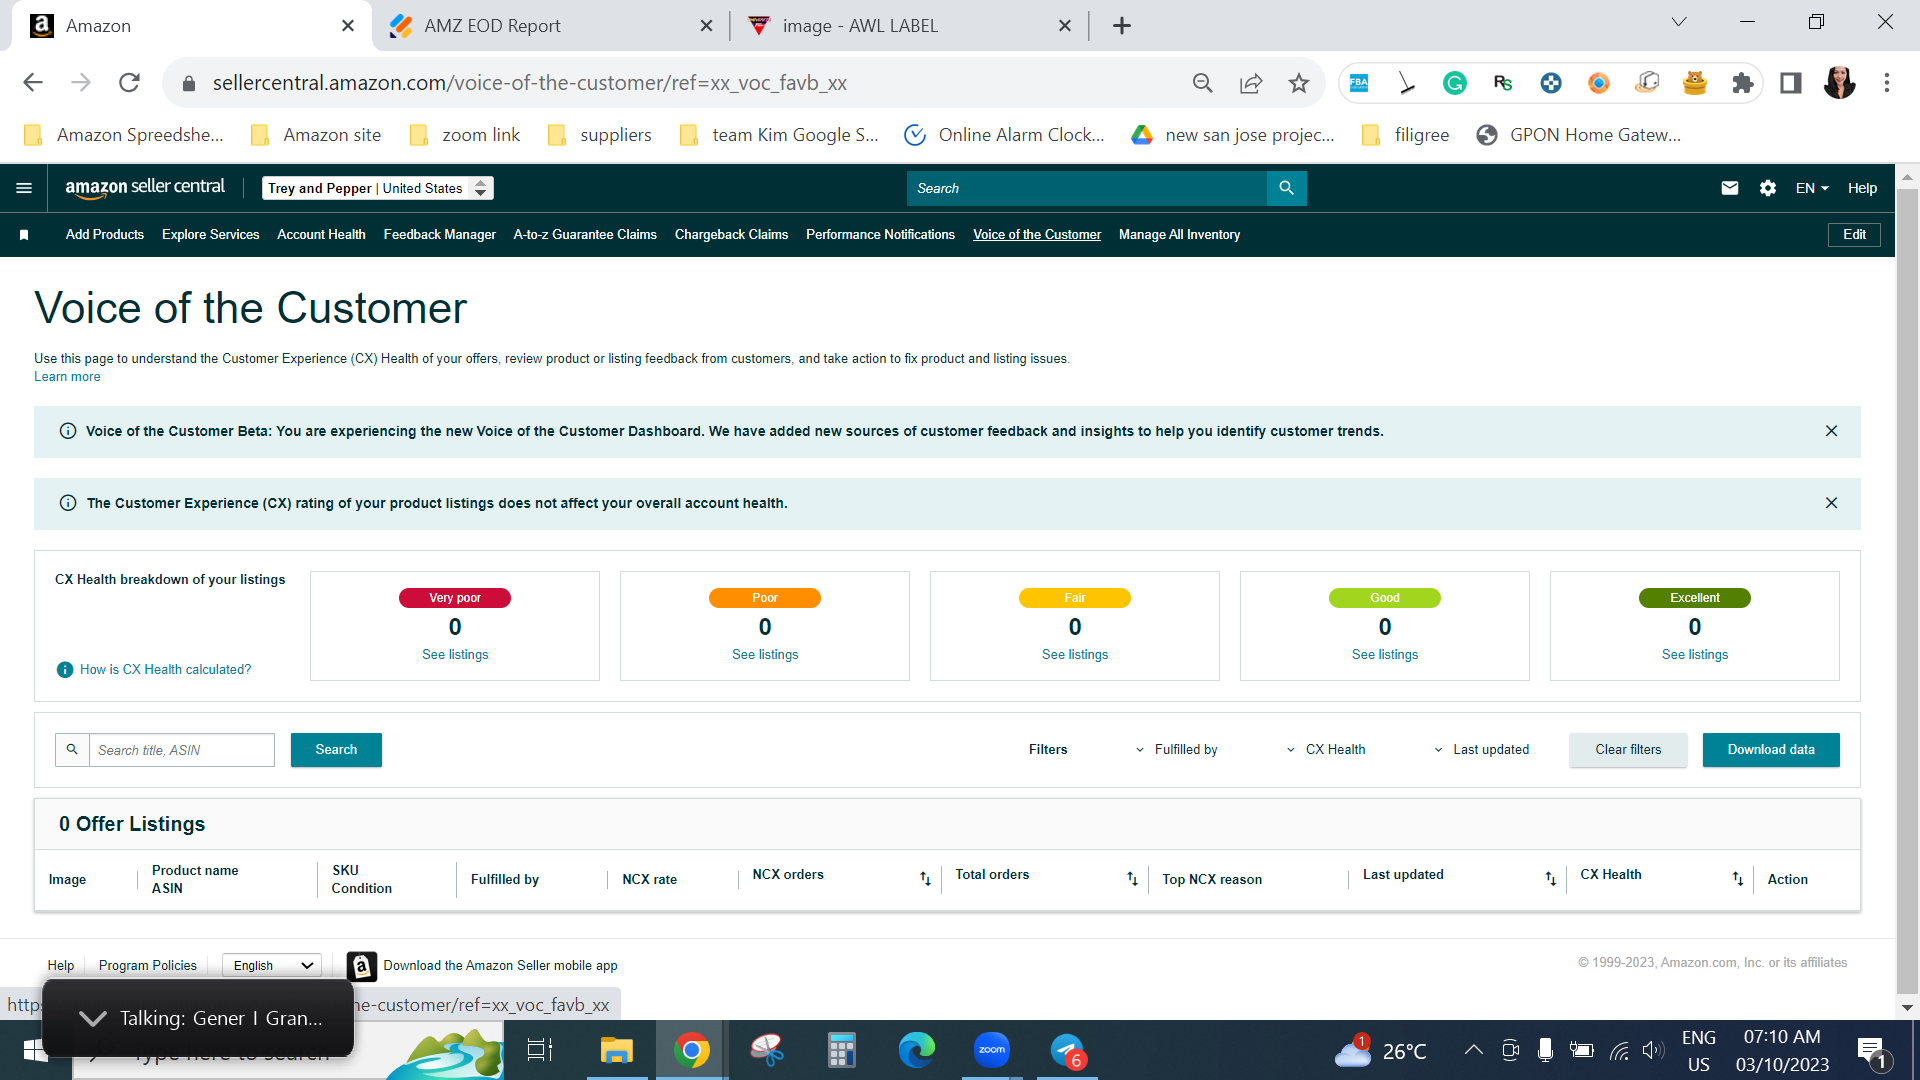The image size is (1920, 1080).
Task: Open the Help link in the header
Action: 1862,188
